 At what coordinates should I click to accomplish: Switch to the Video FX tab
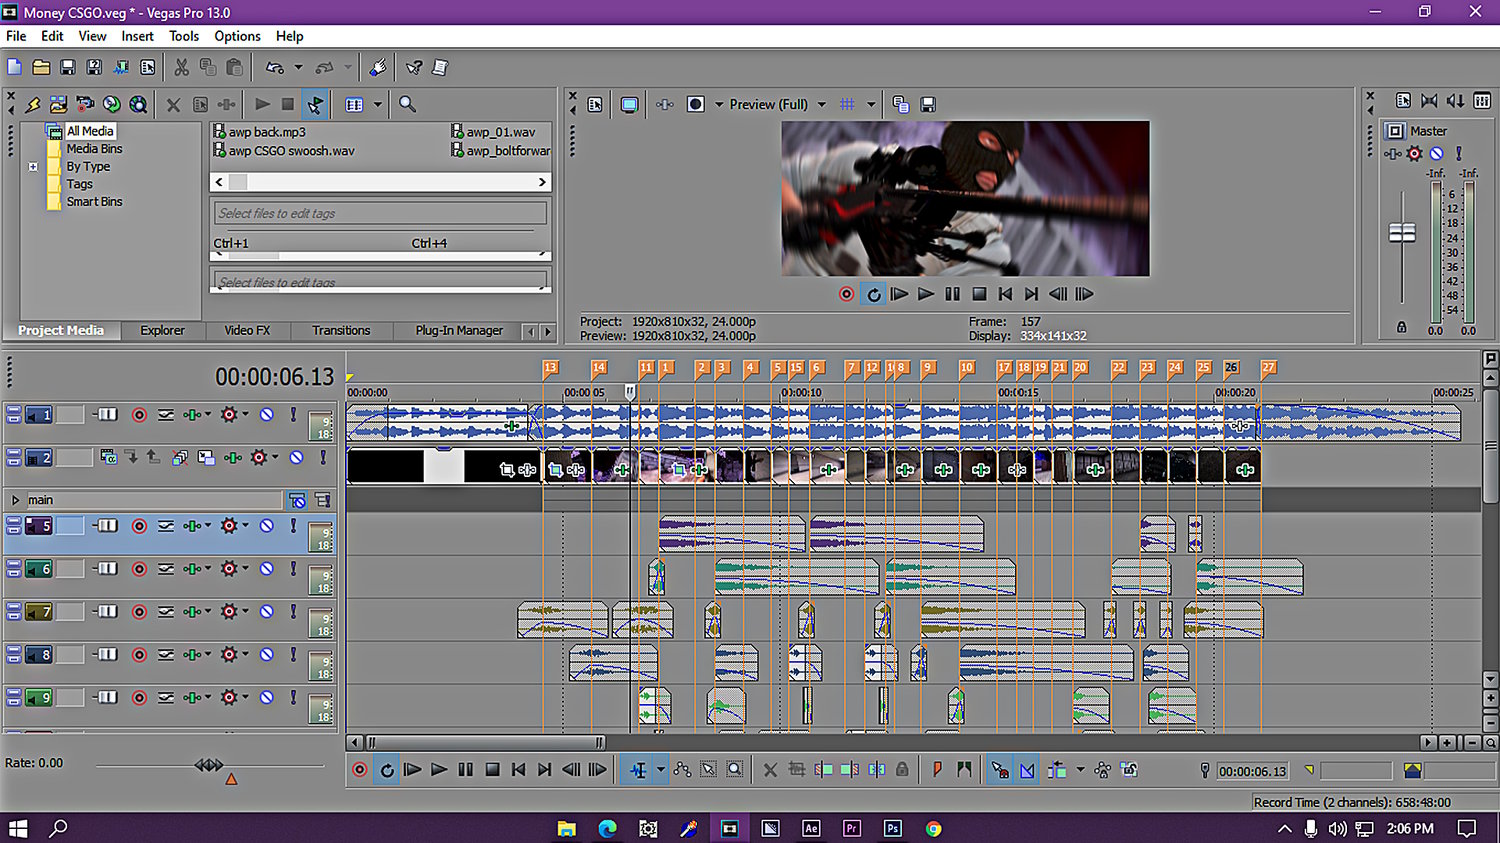point(247,330)
